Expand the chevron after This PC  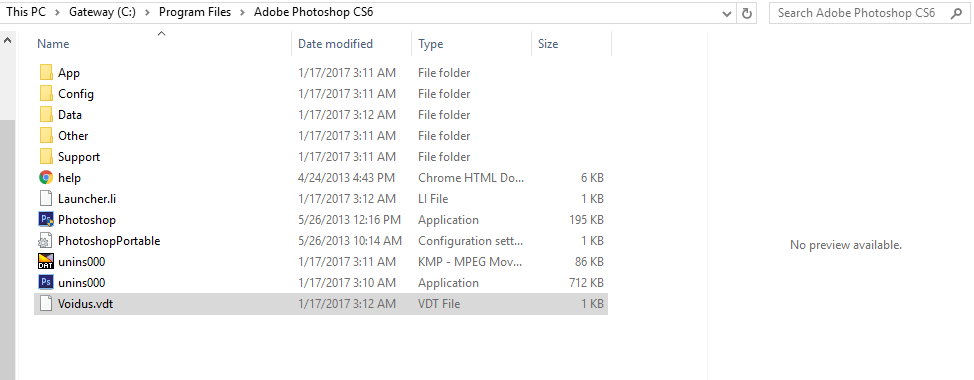coord(57,12)
